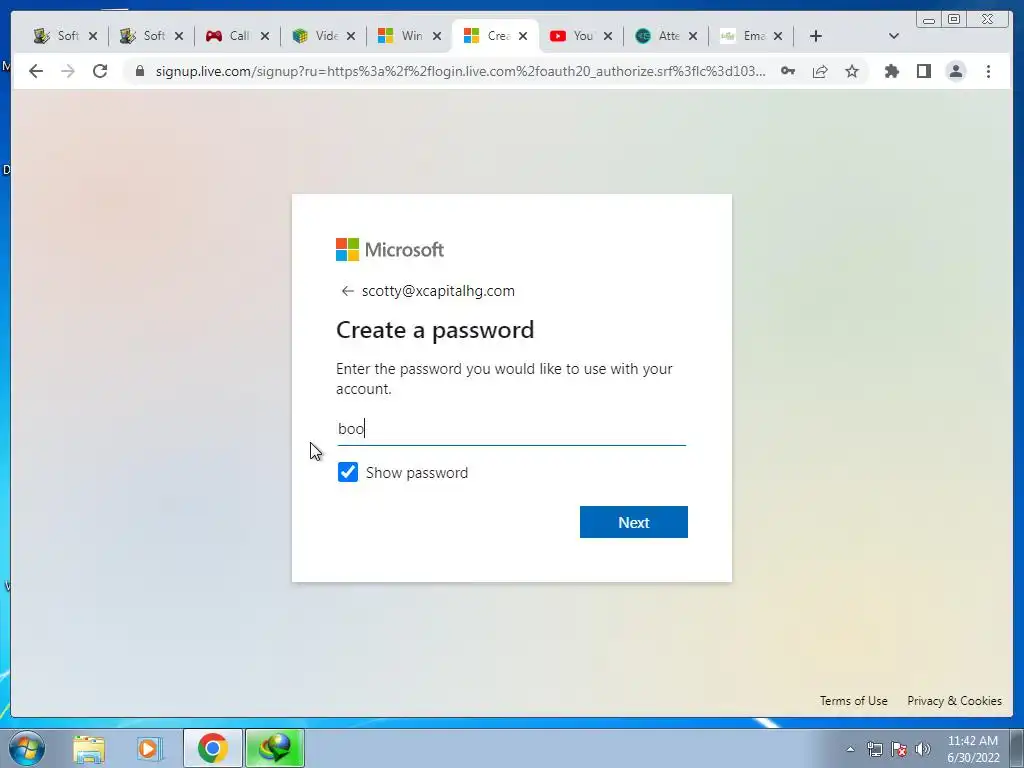
Task: Click the Show desktop strip
Action: pos(1017,748)
